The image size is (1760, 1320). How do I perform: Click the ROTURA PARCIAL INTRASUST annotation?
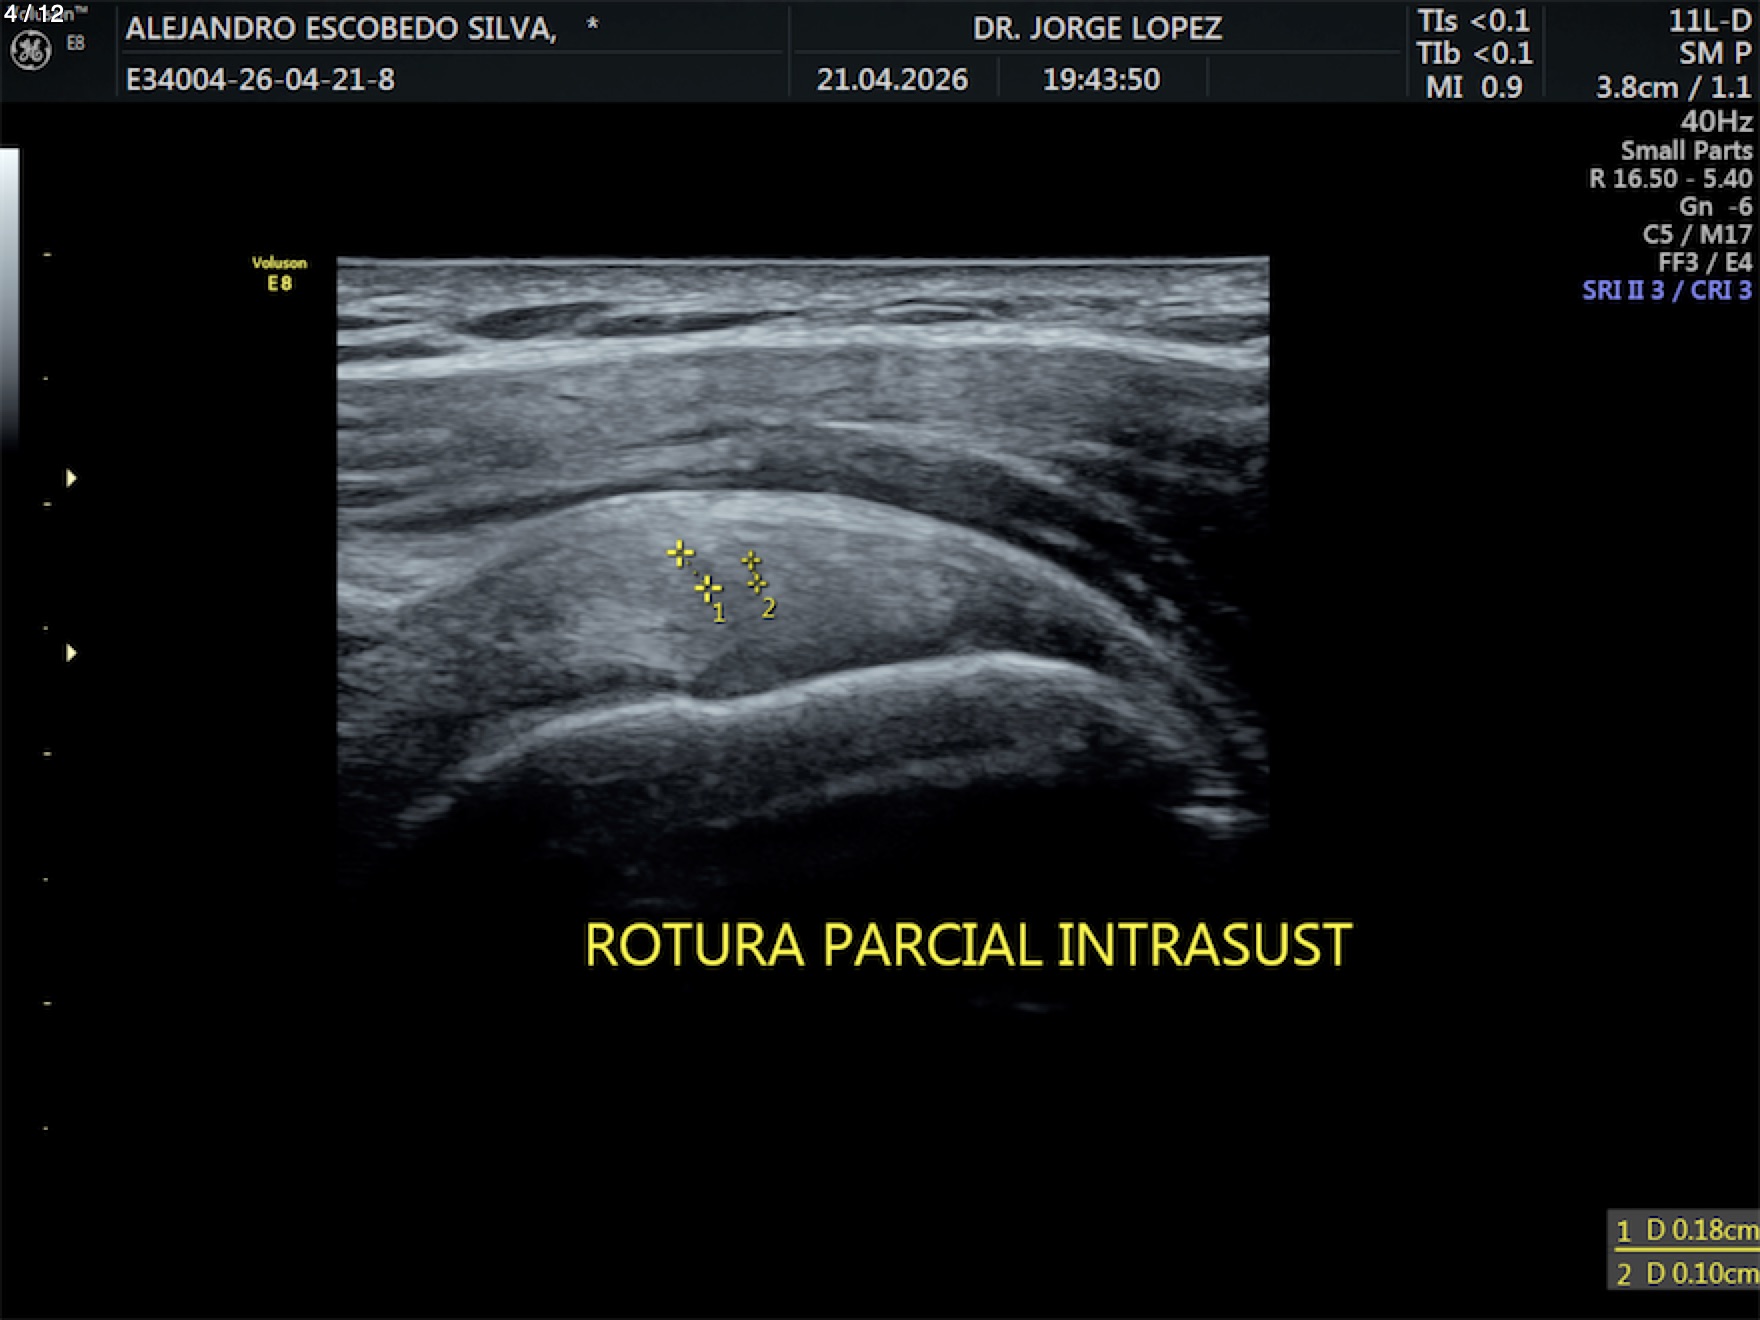click(968, 945)
